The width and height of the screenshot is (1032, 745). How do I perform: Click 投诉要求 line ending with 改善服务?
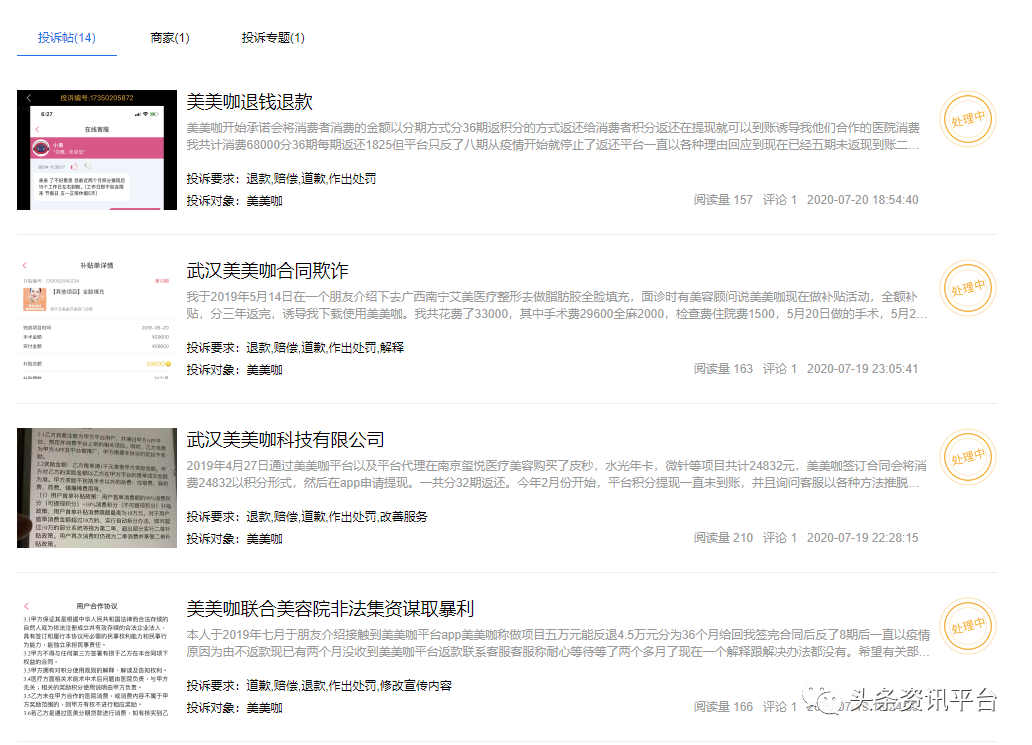click(307, 517)
